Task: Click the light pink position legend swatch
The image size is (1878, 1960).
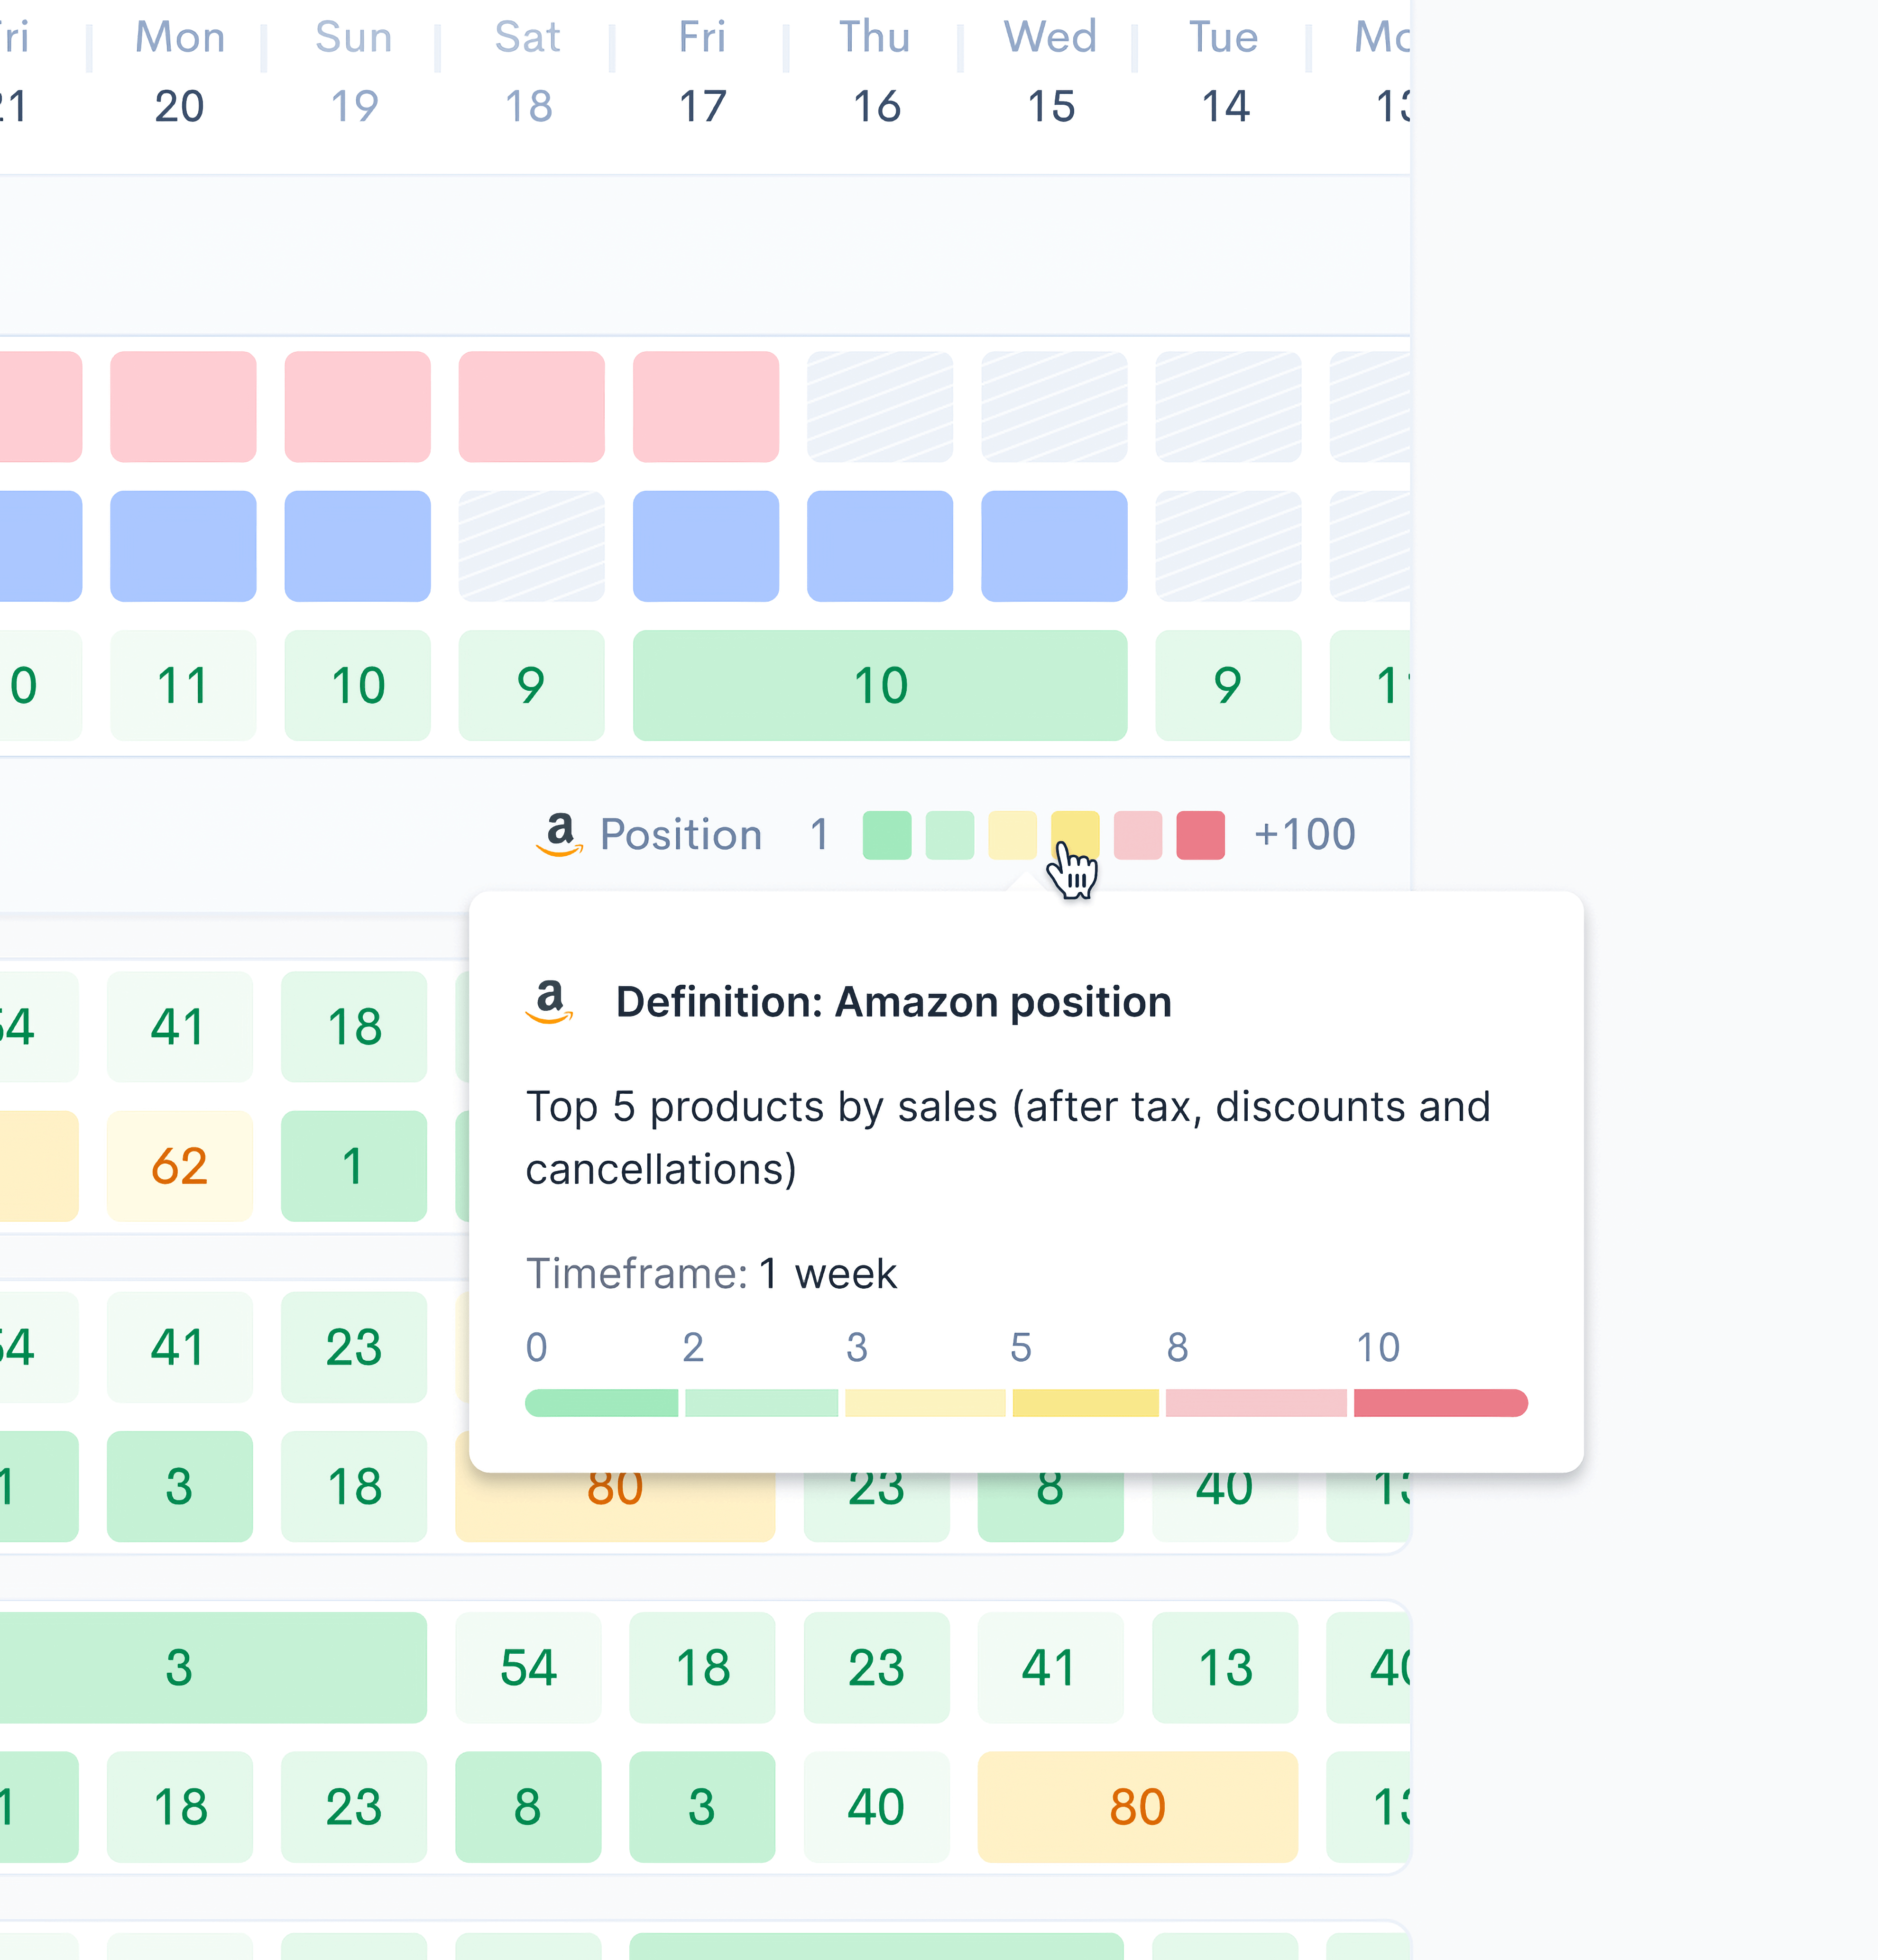Action: pos(1138,835)
